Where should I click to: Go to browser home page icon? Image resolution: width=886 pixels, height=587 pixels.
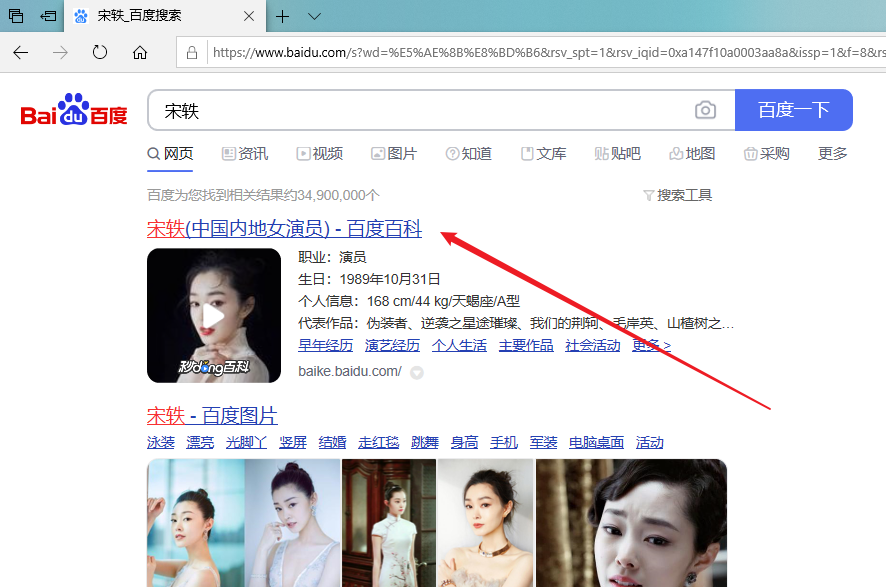(140, 52)
